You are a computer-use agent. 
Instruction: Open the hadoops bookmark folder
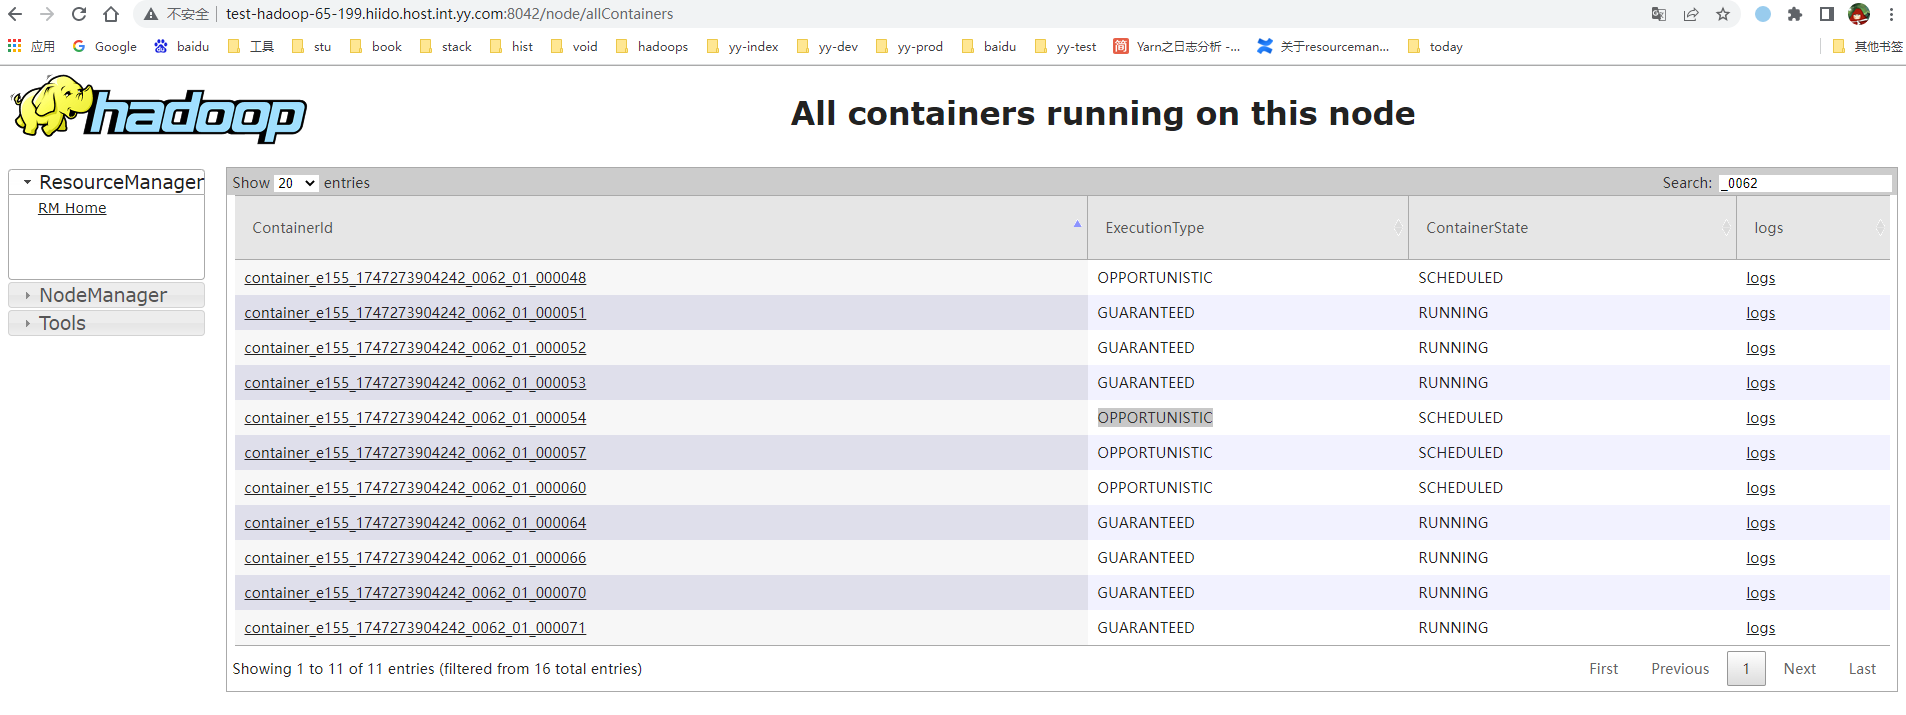(652, 46)
